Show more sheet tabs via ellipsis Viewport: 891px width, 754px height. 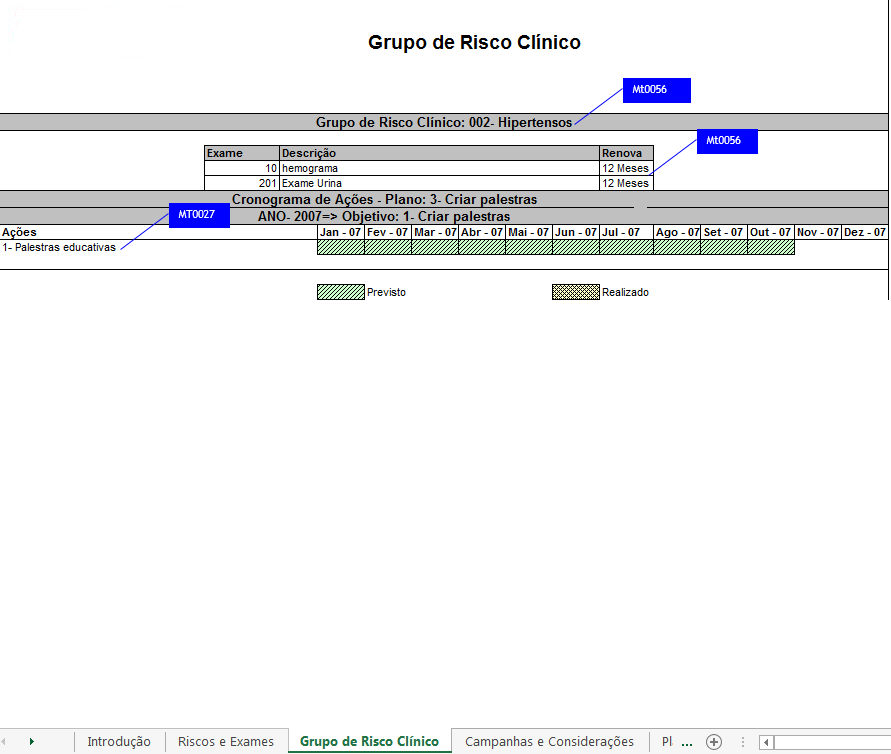(687, 743)
